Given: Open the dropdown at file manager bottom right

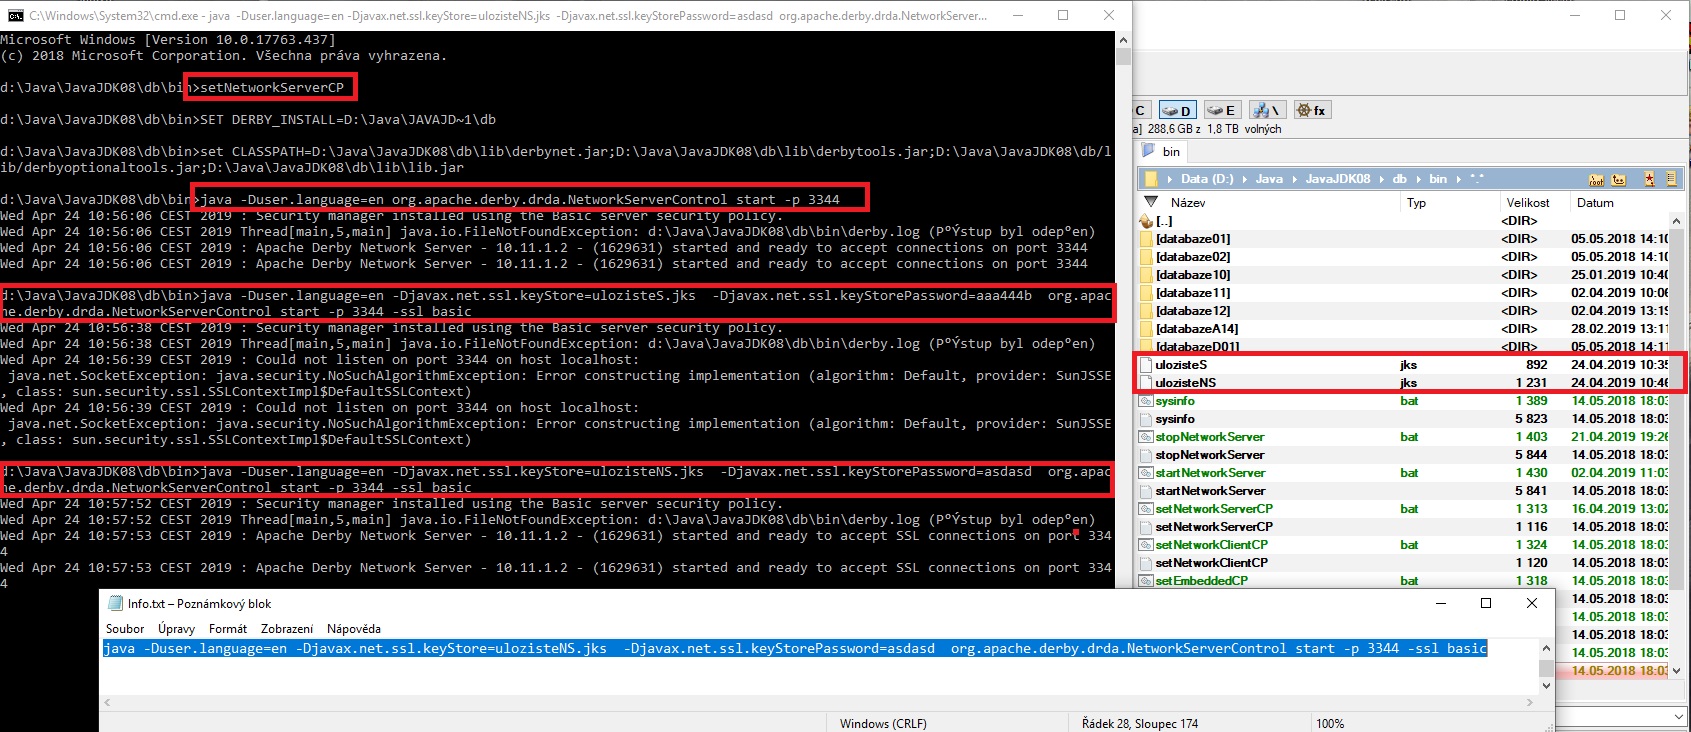Looking at the screenshot, I should tap(1677, 716).
